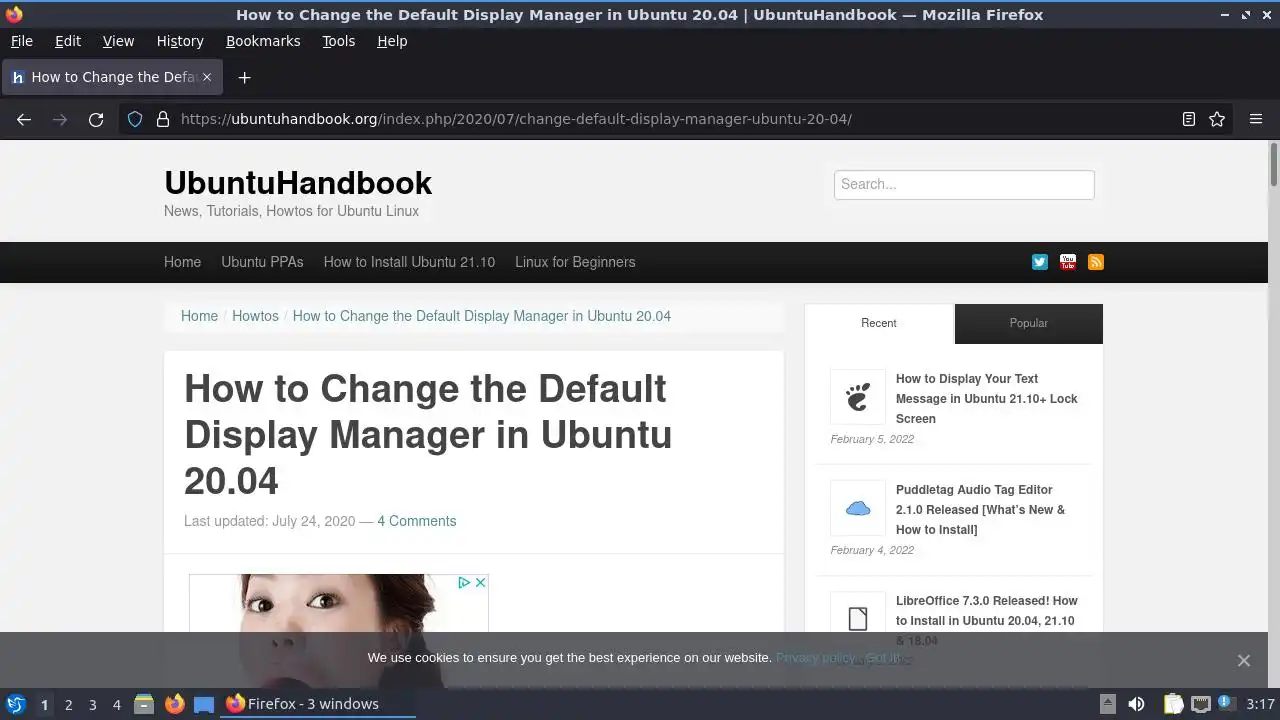Open volume control in system tray

pos(1136,704)
